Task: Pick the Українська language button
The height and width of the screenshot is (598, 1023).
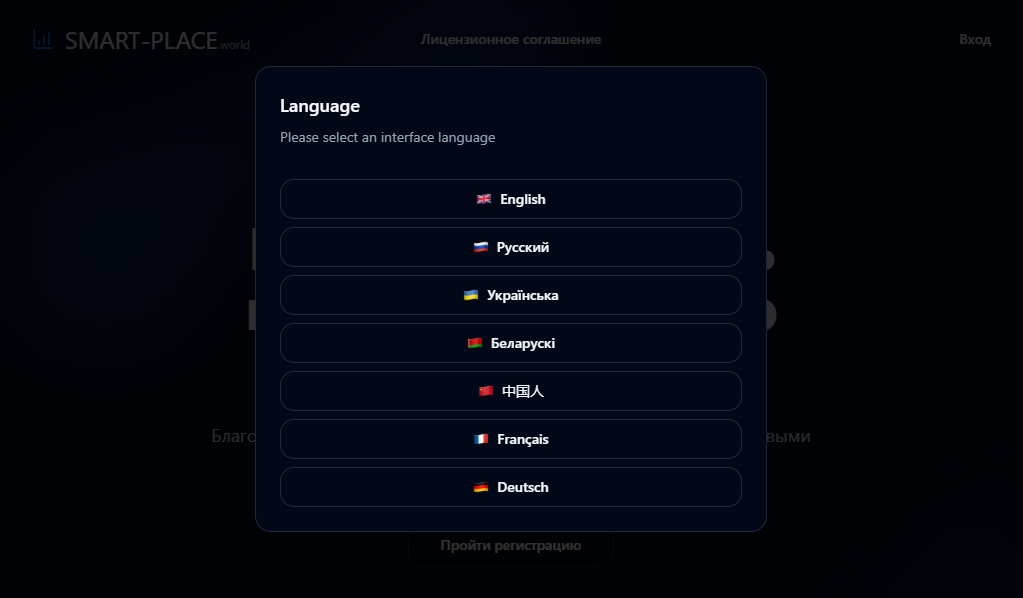Action: (511, 295)
